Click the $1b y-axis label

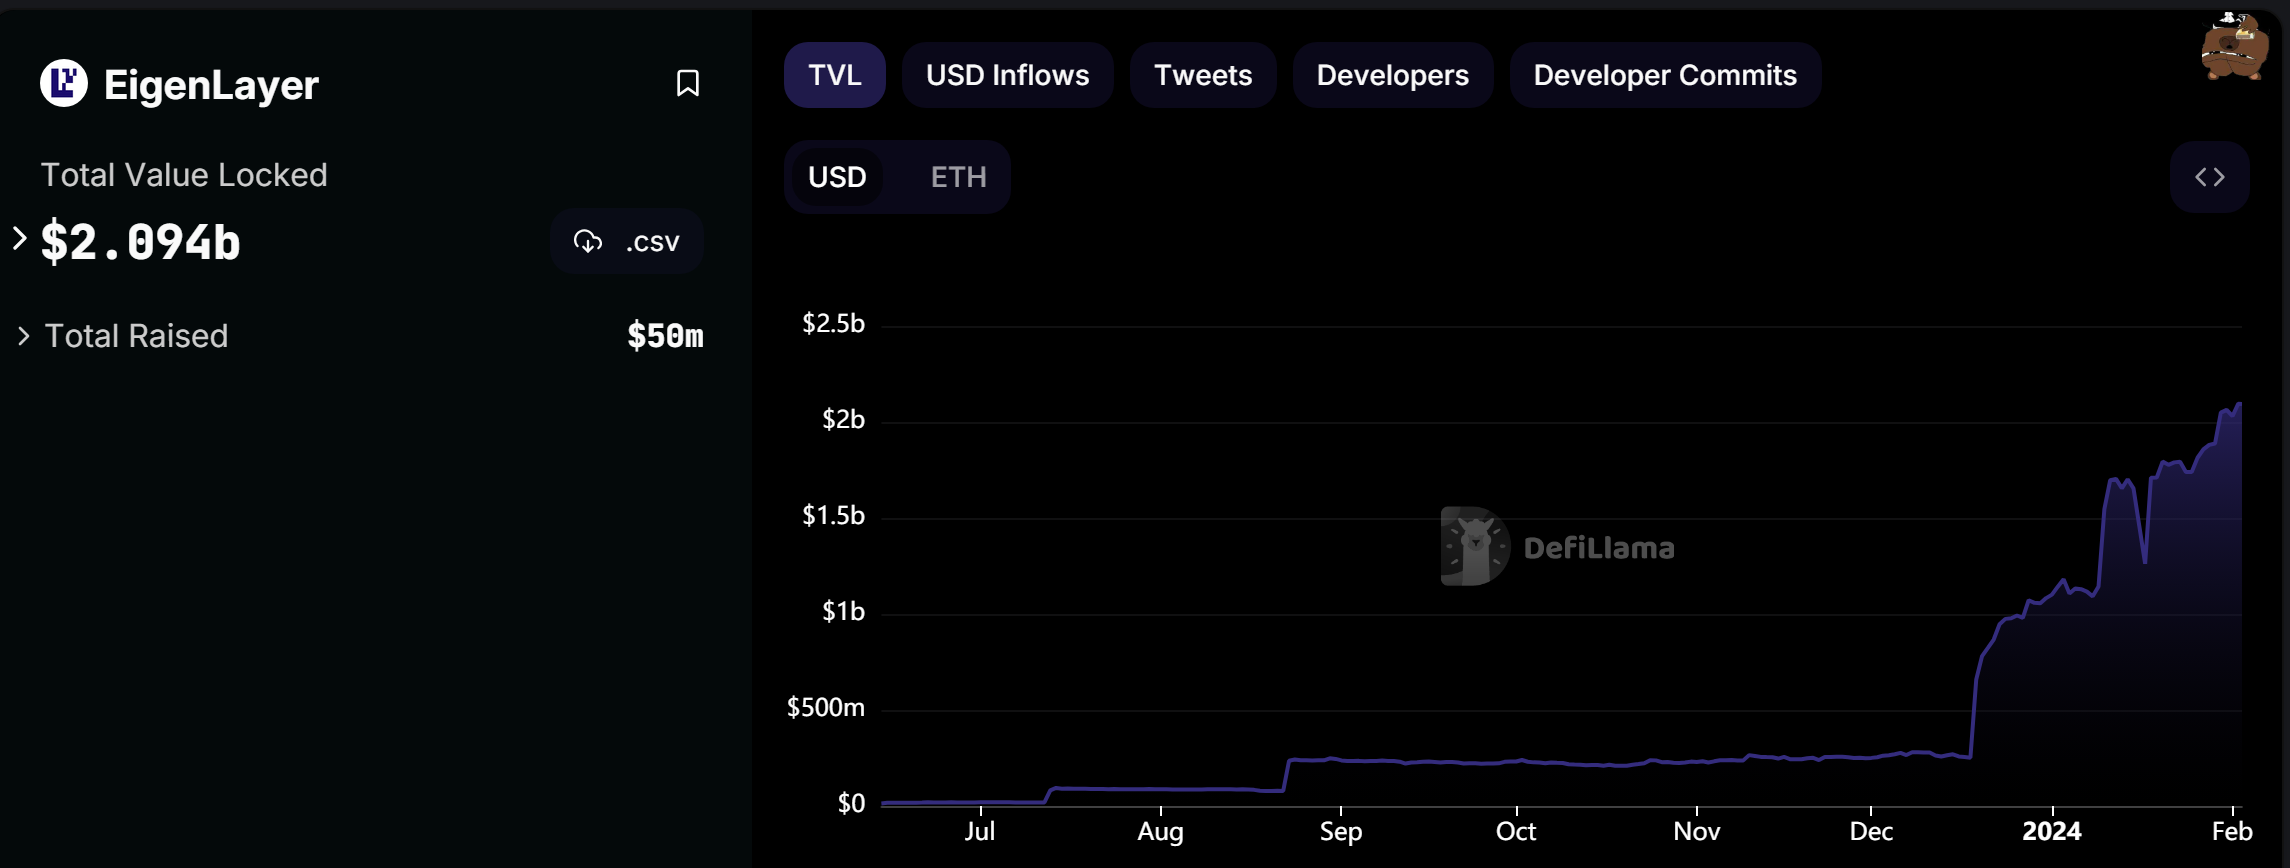843,611
